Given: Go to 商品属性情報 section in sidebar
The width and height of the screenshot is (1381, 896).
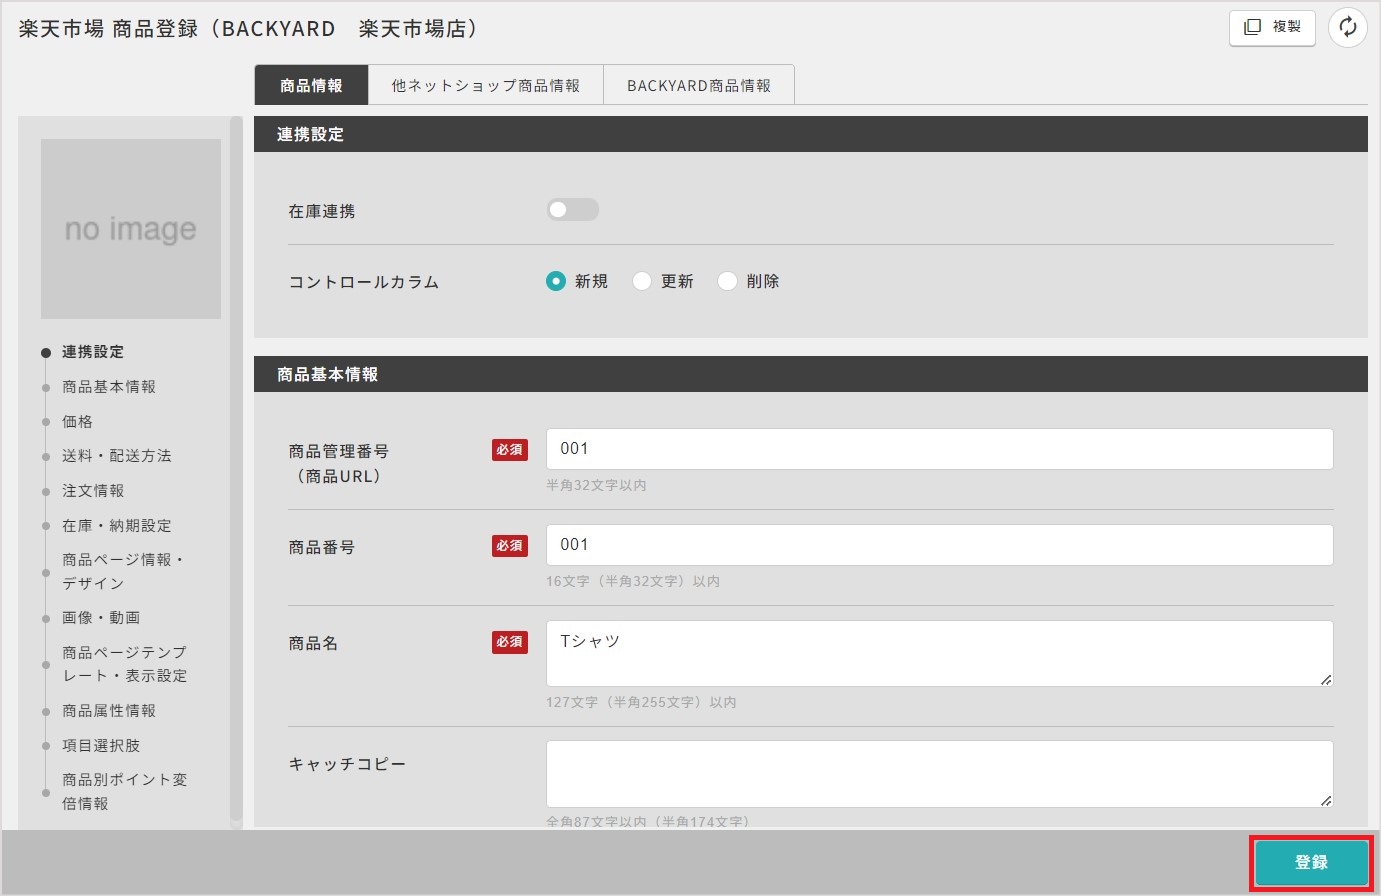Looking at the screenshot, I should coord(109,711).
